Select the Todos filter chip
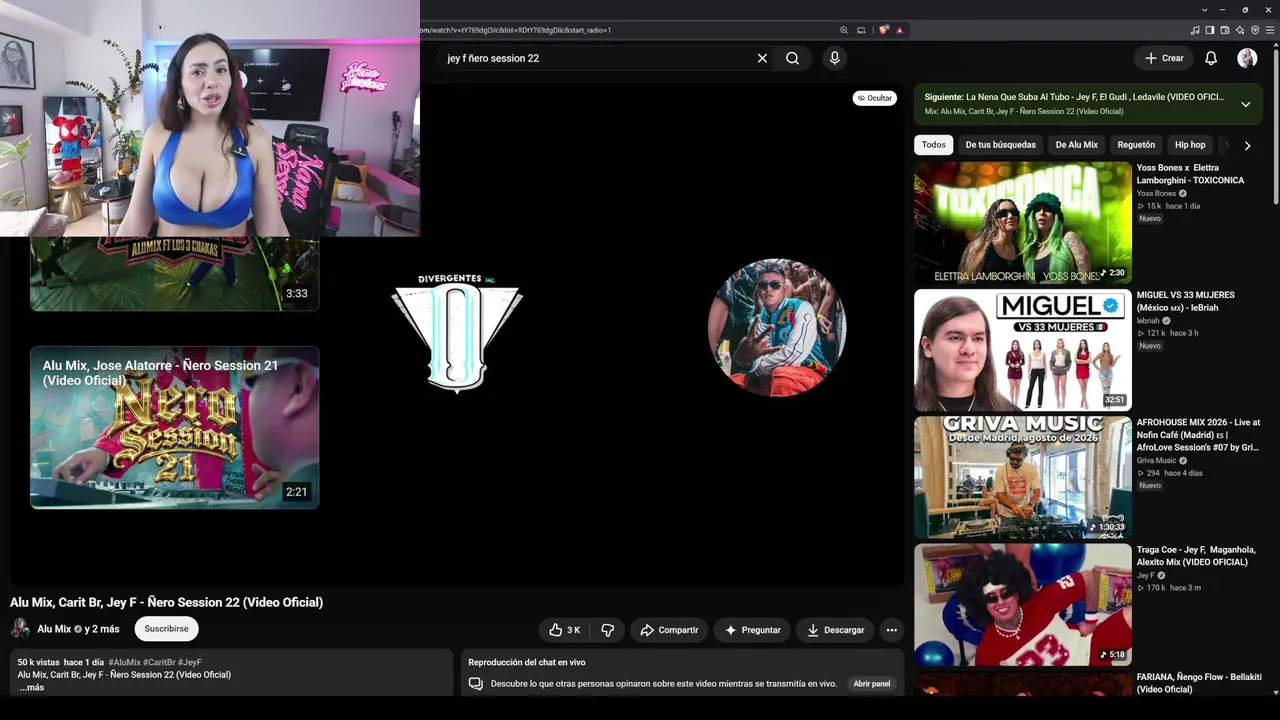Image resolution: width=1280 pixels, height=720 pixels. tap(933, 145)
